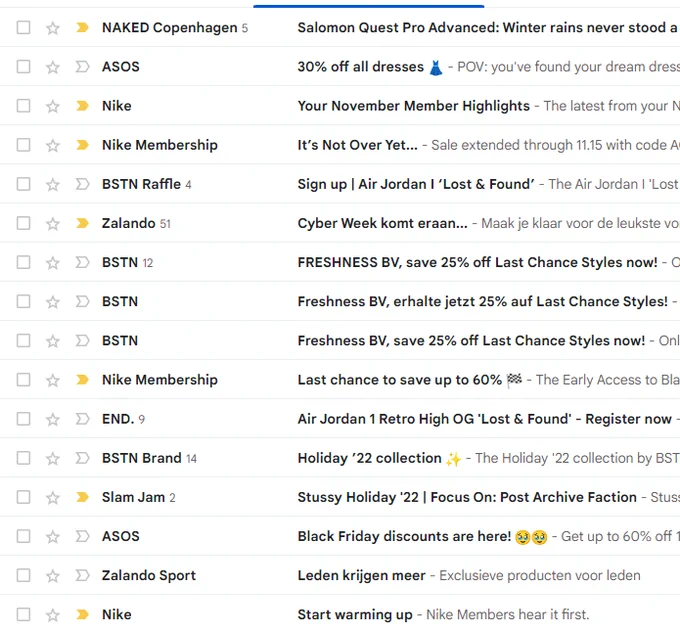Click the Zalando 51 sender name
The image size is (680, 632).
click(x=128, y=223)
